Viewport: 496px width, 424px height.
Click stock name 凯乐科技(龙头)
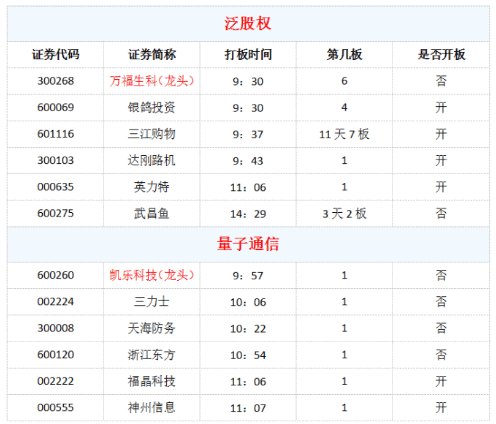pyautogui.click(x=152, y=275)
